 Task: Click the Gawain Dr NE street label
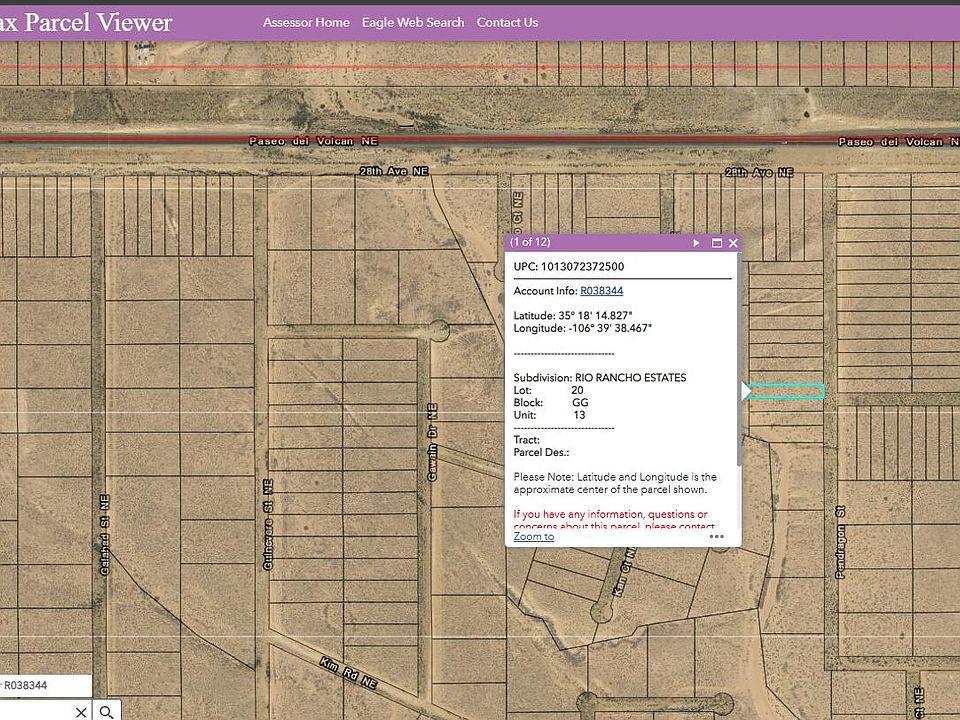432,442
